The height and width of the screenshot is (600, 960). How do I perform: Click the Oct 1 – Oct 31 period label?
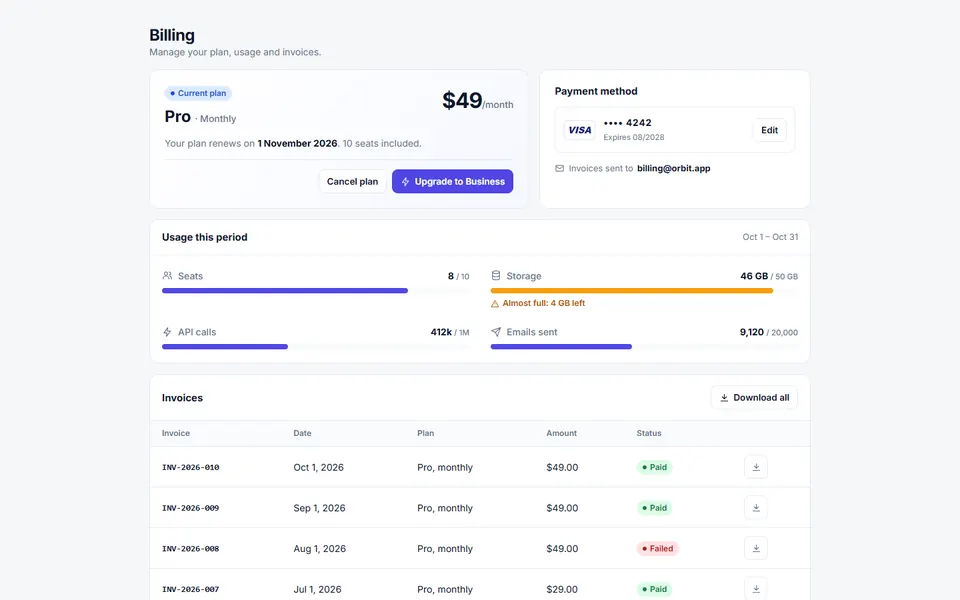coord(770,237)
